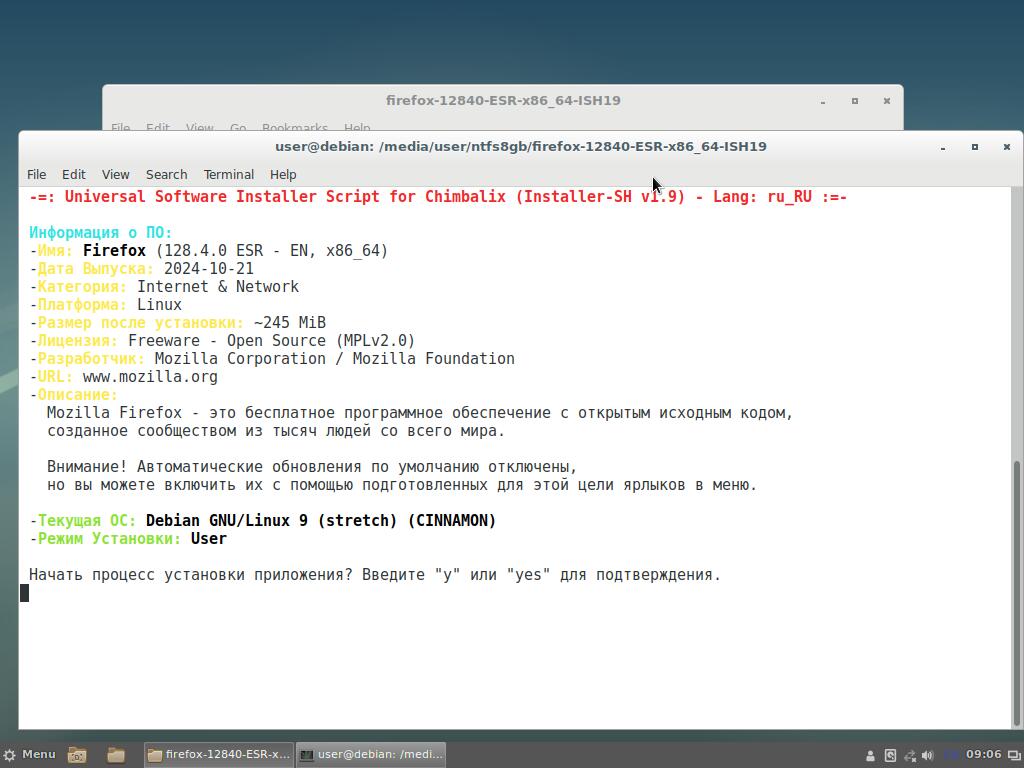This screenshot has width=1024, height=768.
Task: Click the 'Описание:' label
Action: pos(78,394)
